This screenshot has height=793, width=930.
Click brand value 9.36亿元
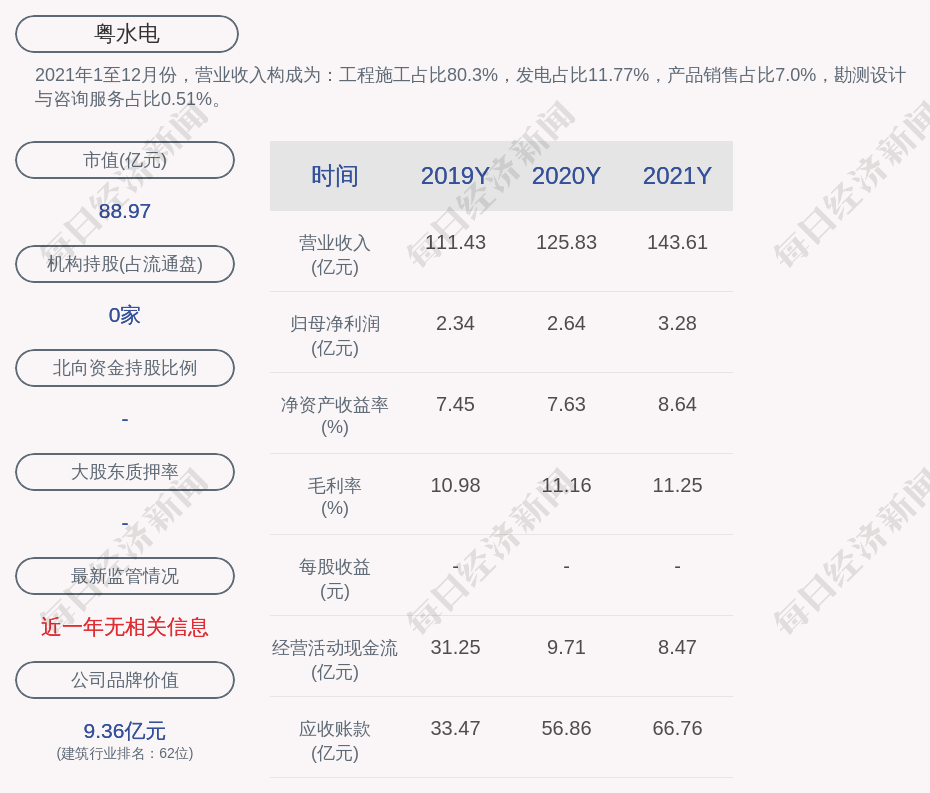click(125, 731)
